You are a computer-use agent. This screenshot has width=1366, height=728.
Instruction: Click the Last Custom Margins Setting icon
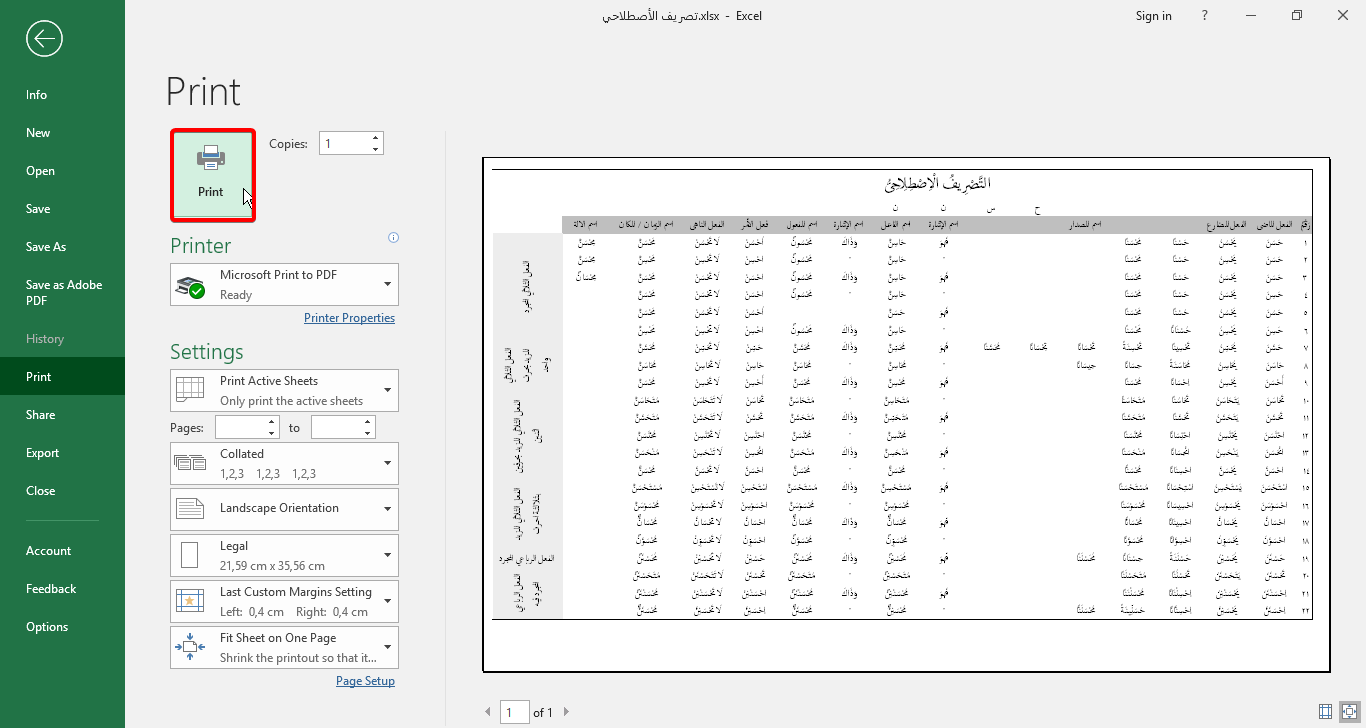coord(190,601)
